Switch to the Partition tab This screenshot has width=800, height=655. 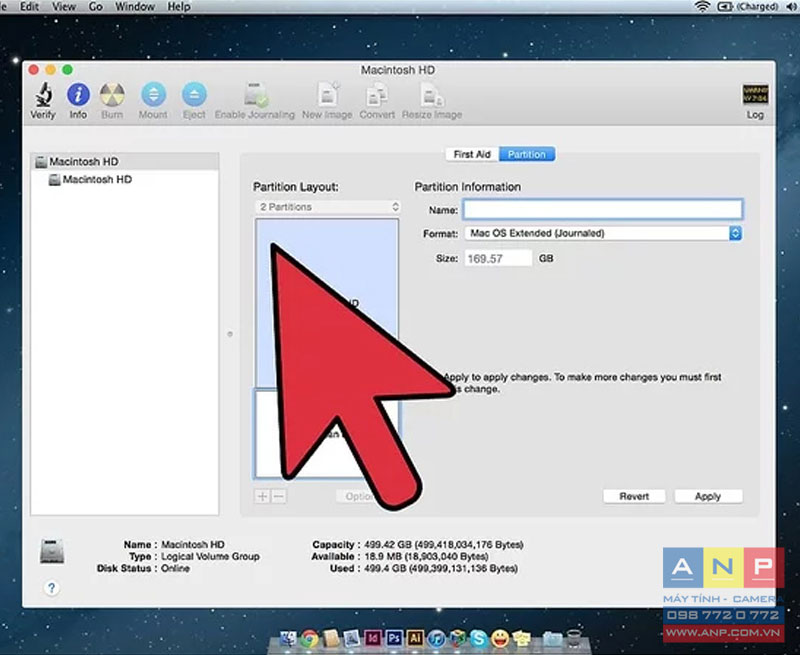click(x=527, y=154)
